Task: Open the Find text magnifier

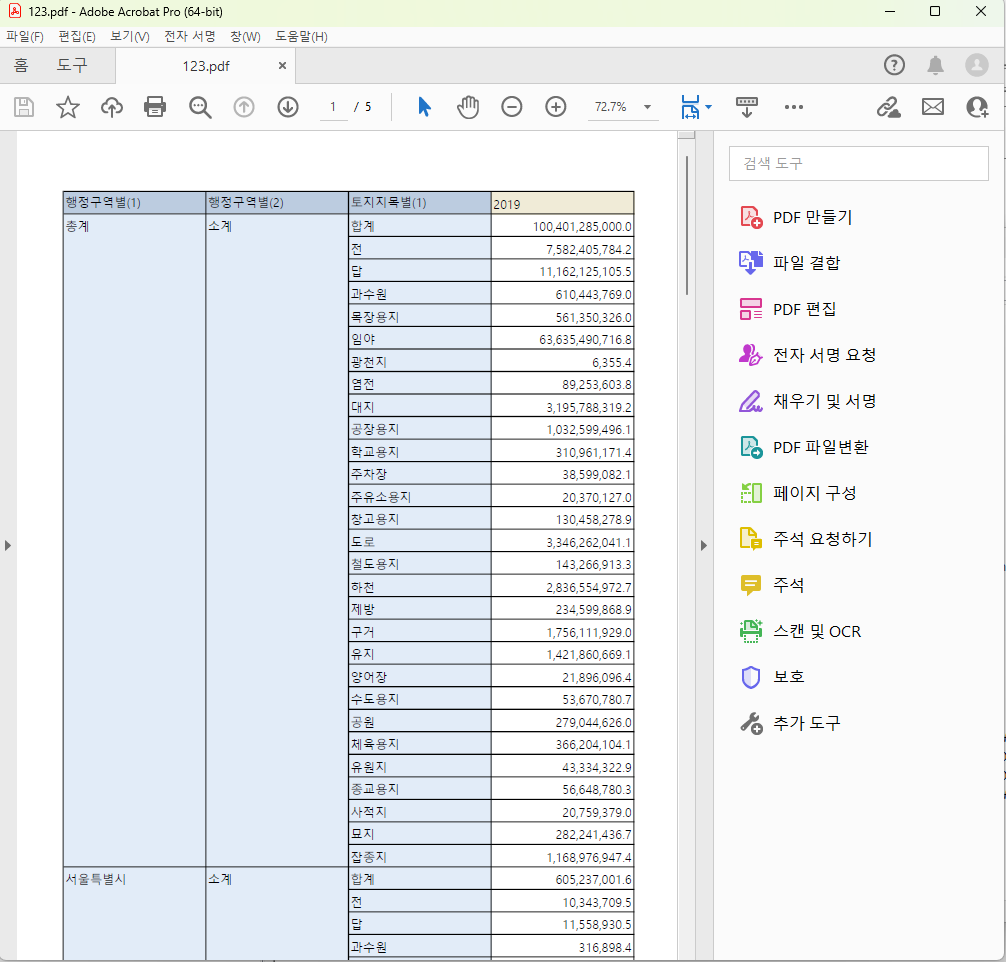Action: pyautogui.click(x=200, y=107)
